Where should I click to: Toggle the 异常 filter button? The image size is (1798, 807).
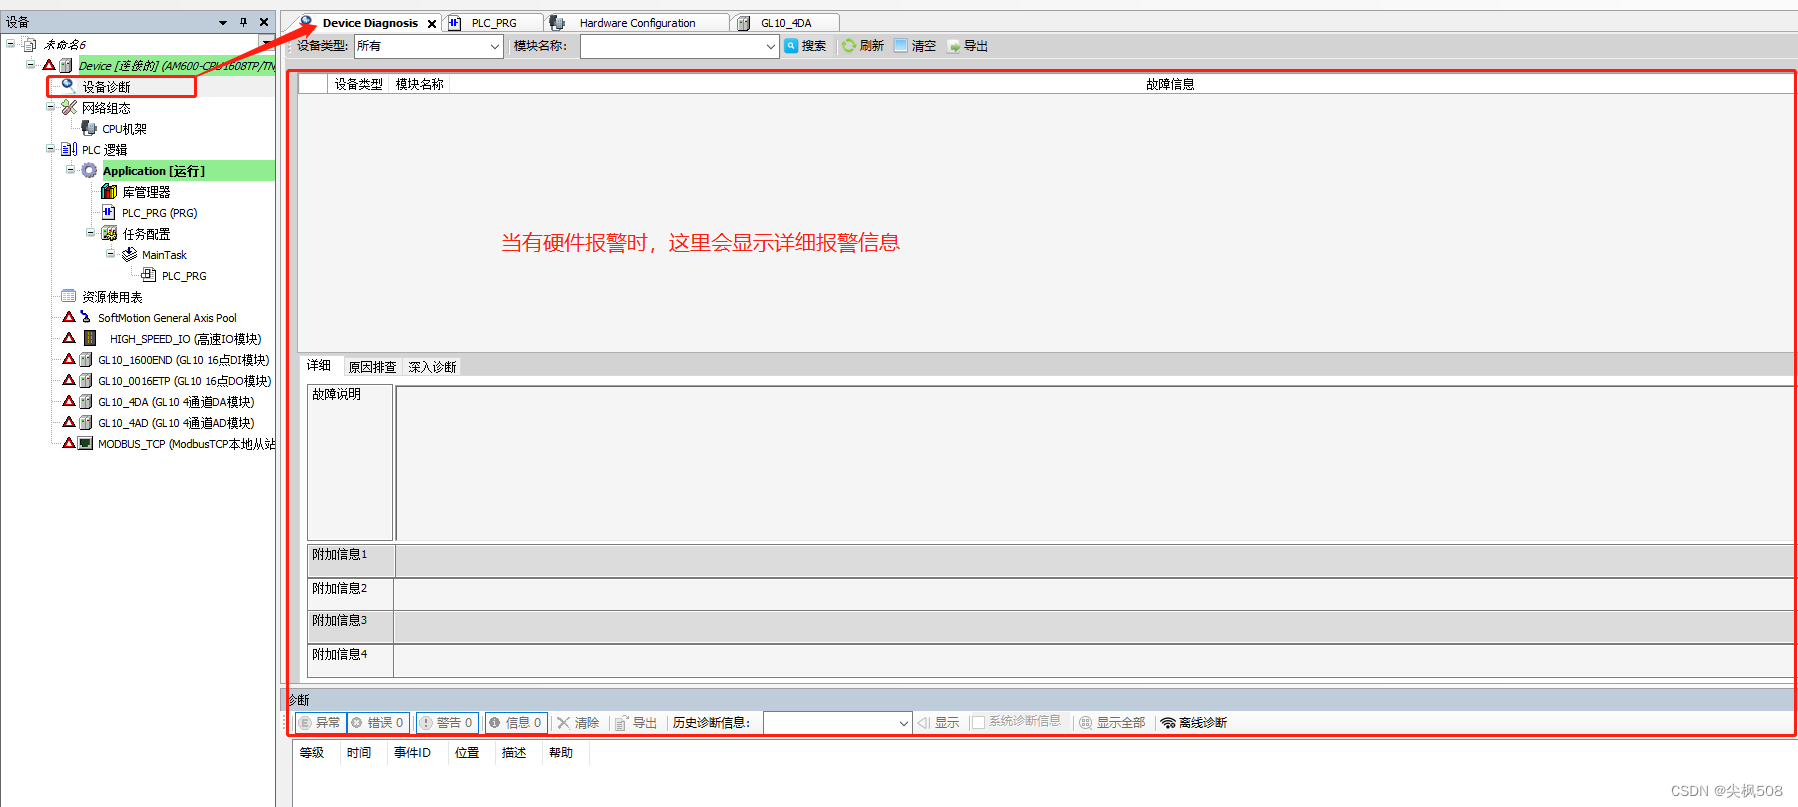320,723
